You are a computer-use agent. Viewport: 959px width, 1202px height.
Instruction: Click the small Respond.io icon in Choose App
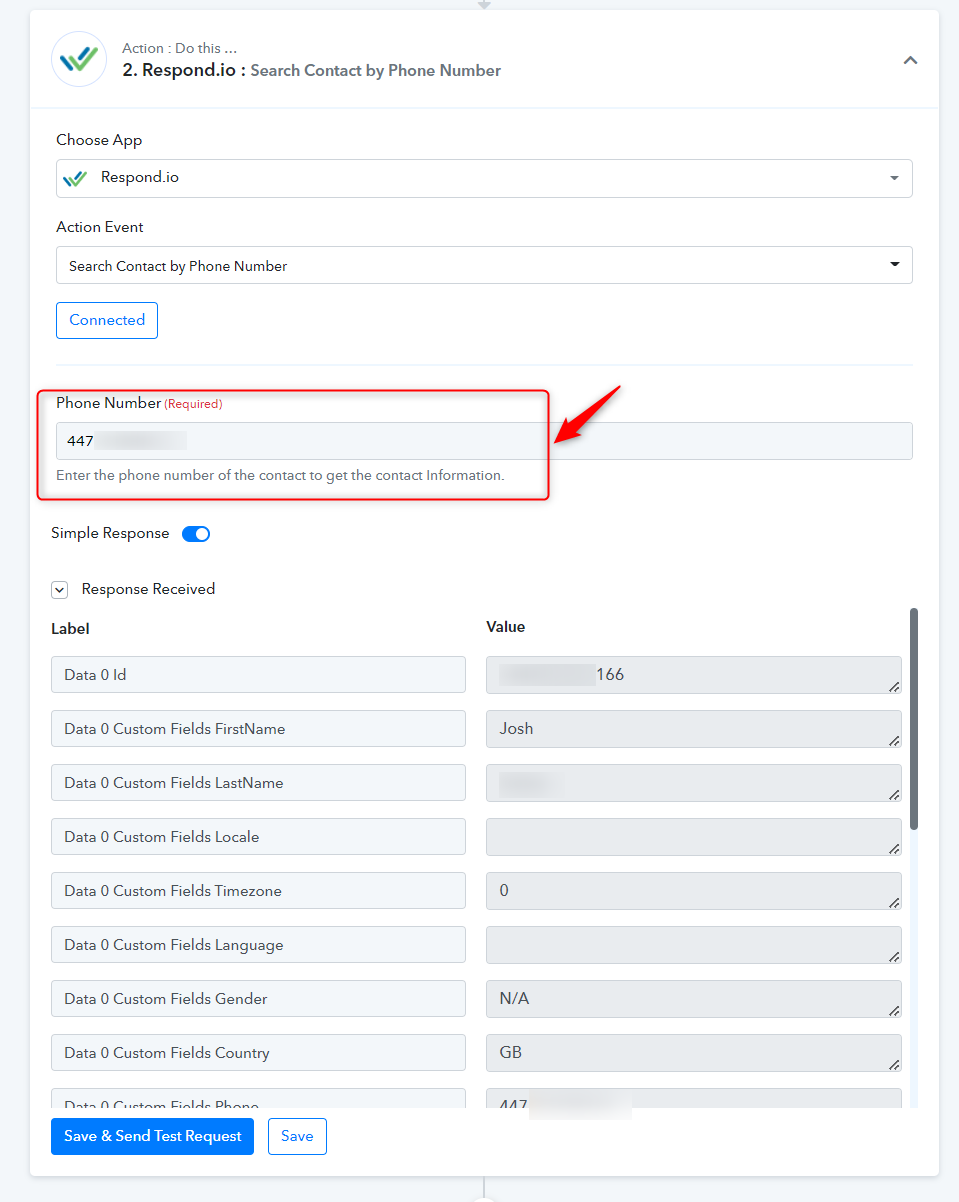(75, 178)
